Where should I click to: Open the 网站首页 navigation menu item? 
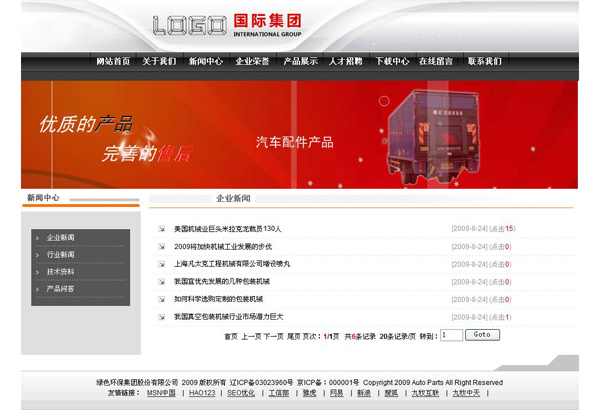pyautogui.click(x=113, y=61)
